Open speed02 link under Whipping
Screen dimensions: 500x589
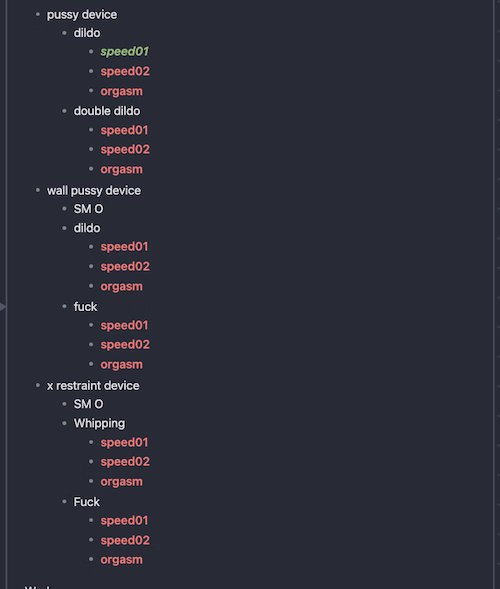point(125,462)
